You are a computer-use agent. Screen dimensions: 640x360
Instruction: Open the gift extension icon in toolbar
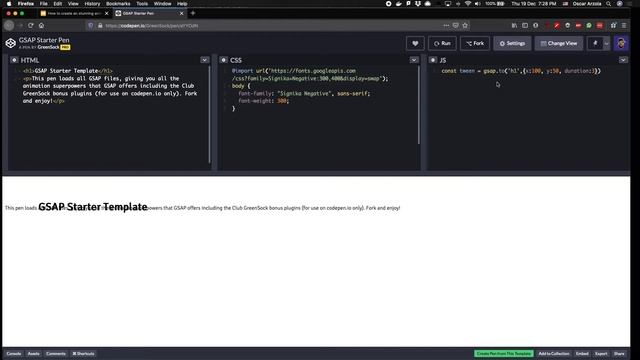pos(613,25)
